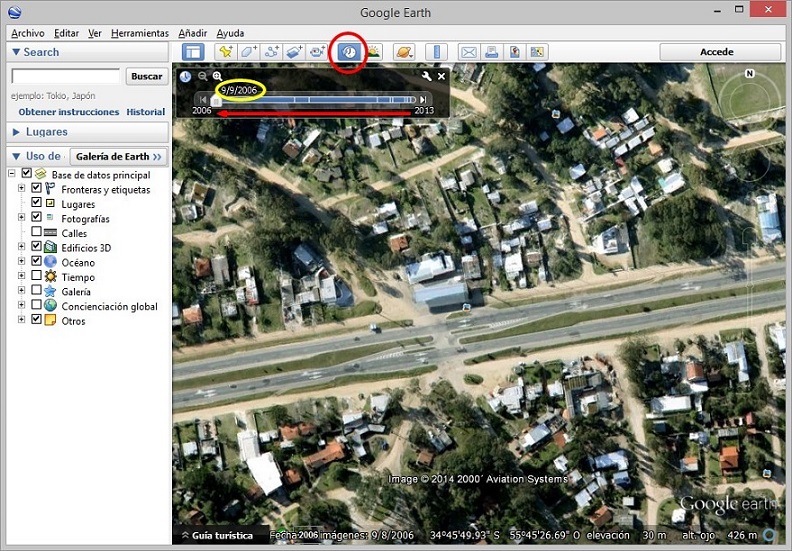Open the Archivo menu
792x551 pixels.
[28, 33]
